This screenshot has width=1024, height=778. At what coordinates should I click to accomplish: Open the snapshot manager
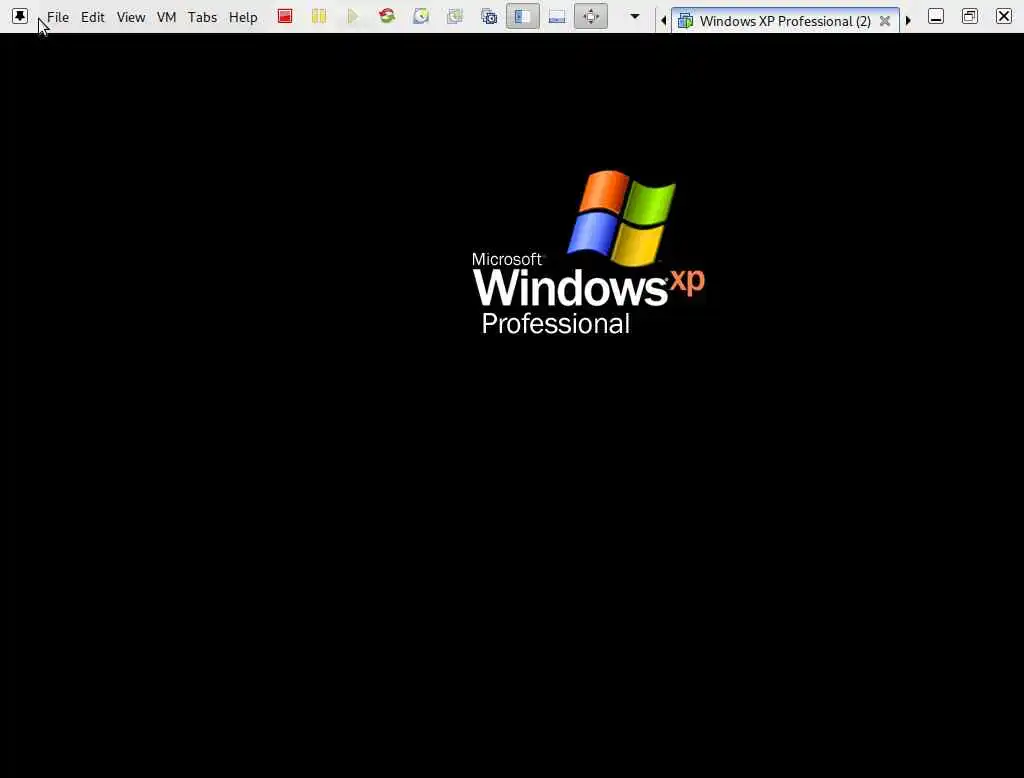pos(488,16)
